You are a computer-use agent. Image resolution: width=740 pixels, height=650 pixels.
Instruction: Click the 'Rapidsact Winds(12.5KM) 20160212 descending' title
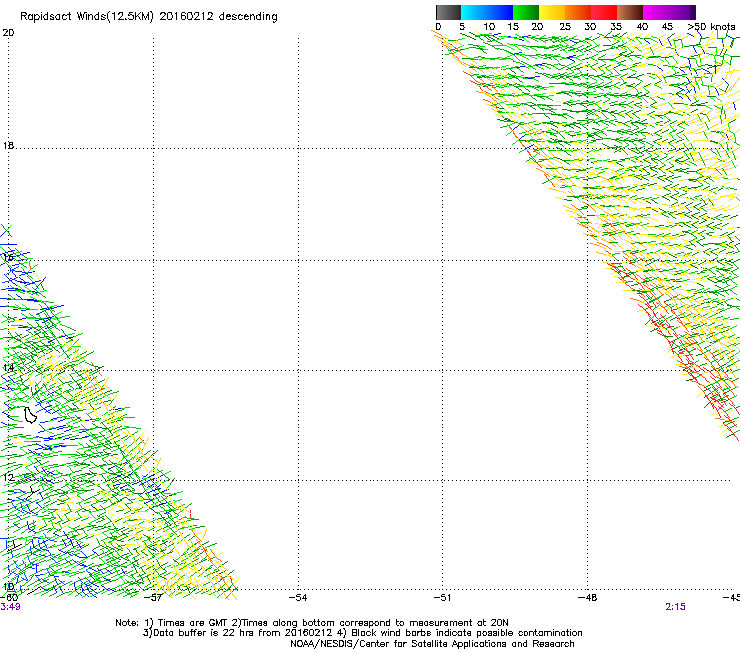(149, 17)
